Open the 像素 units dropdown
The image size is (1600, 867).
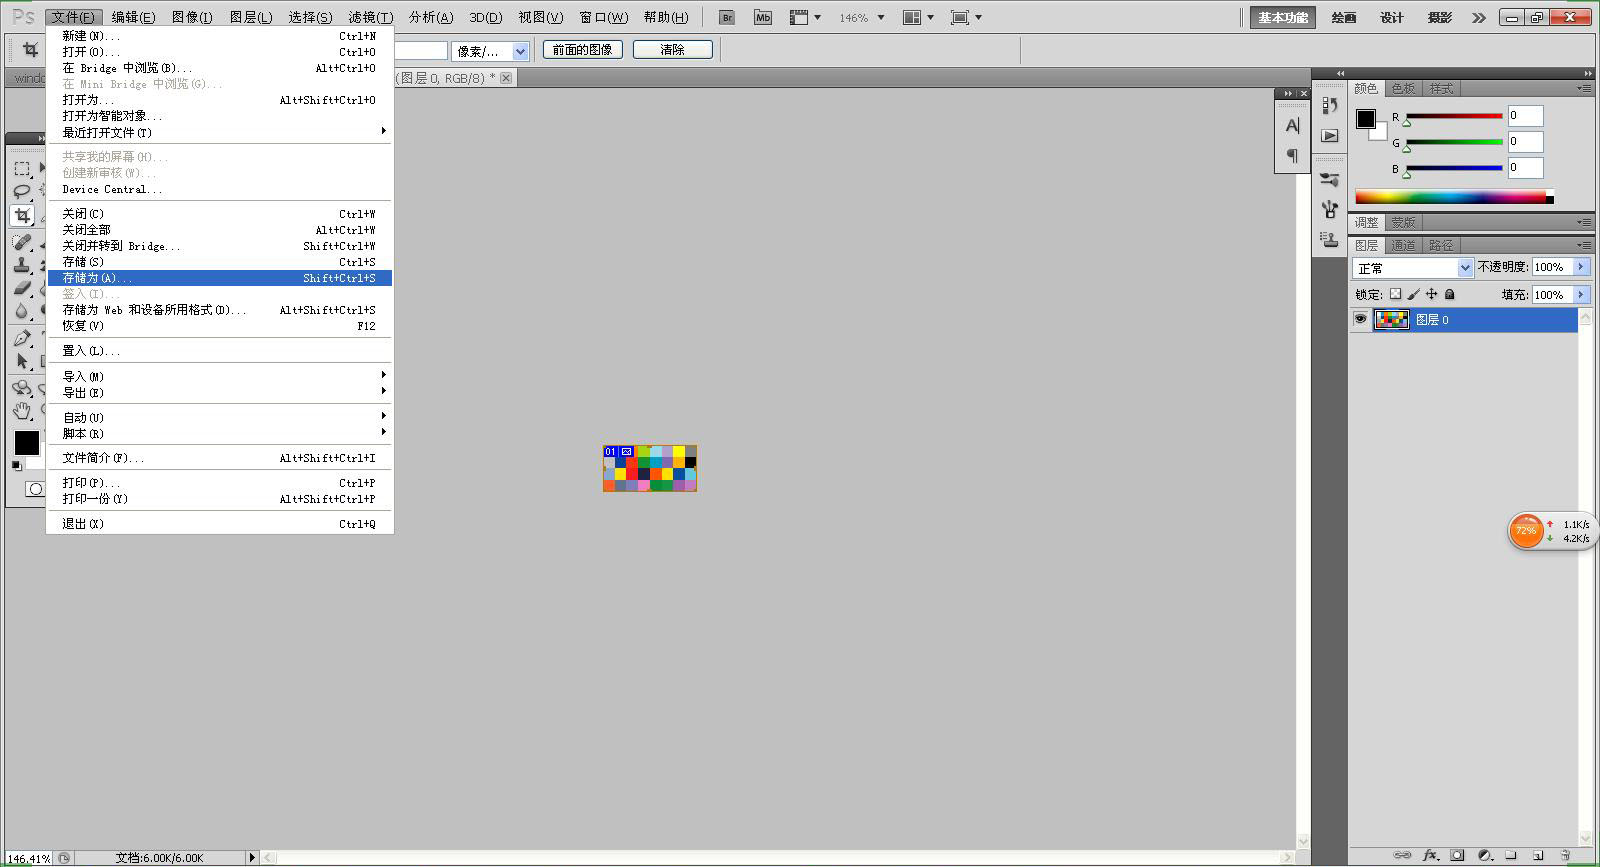[x=491, y=51]
